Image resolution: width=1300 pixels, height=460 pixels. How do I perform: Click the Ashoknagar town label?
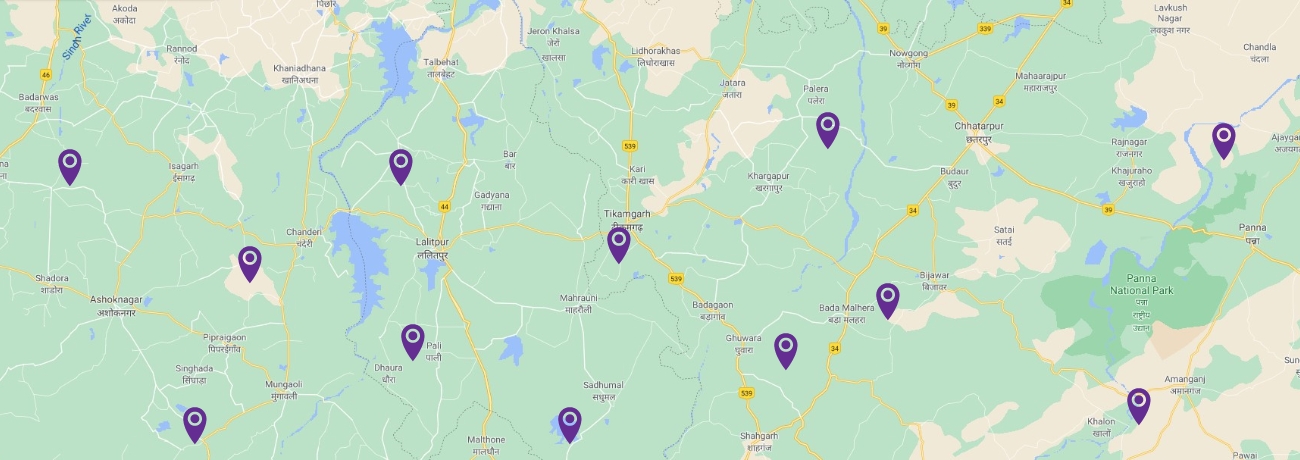pyautogui.click(x=111, y=305)
